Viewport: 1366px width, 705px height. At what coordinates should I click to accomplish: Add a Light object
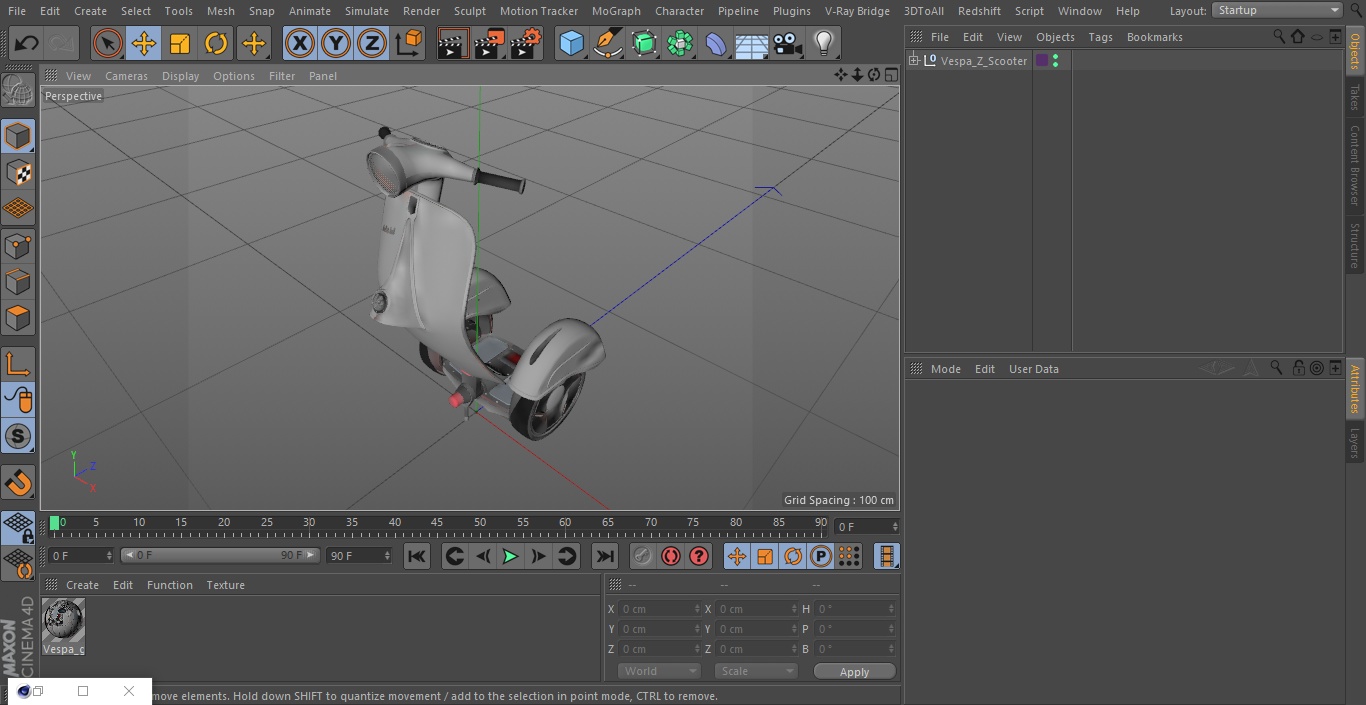pyautogui.click(x=824, y=43)
